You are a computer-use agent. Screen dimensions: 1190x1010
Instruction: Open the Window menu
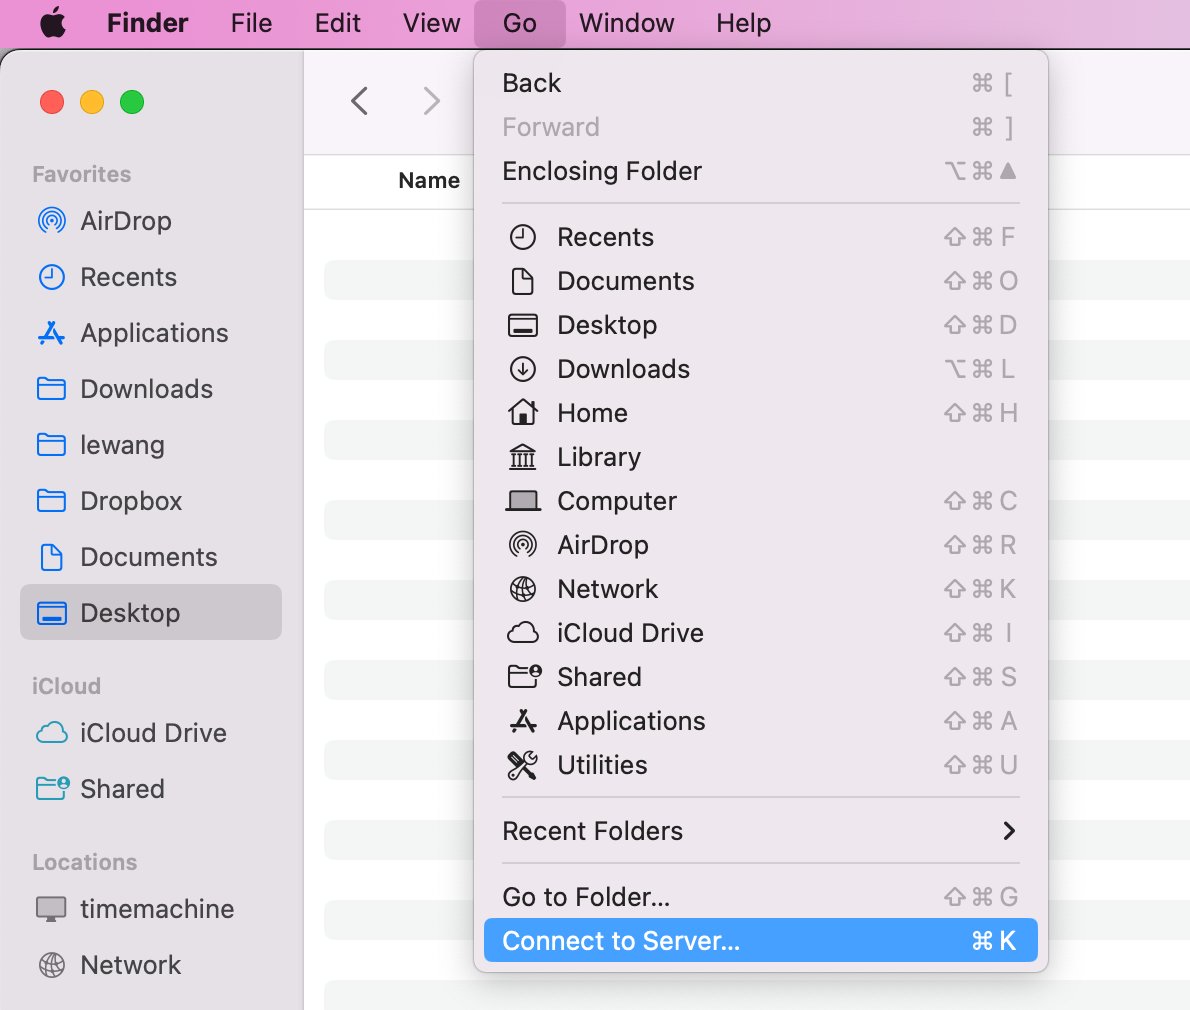(x=627, y=23)
